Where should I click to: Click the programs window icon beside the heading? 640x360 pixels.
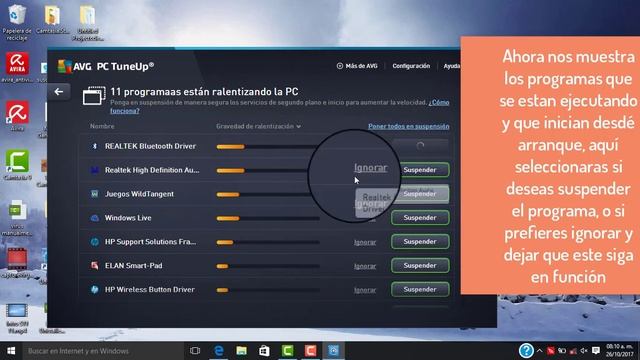click(x=93, y=96)
